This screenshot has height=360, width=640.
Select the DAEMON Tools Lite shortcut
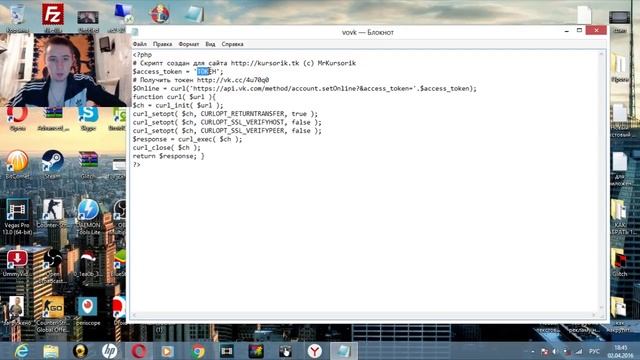[88, 216]
